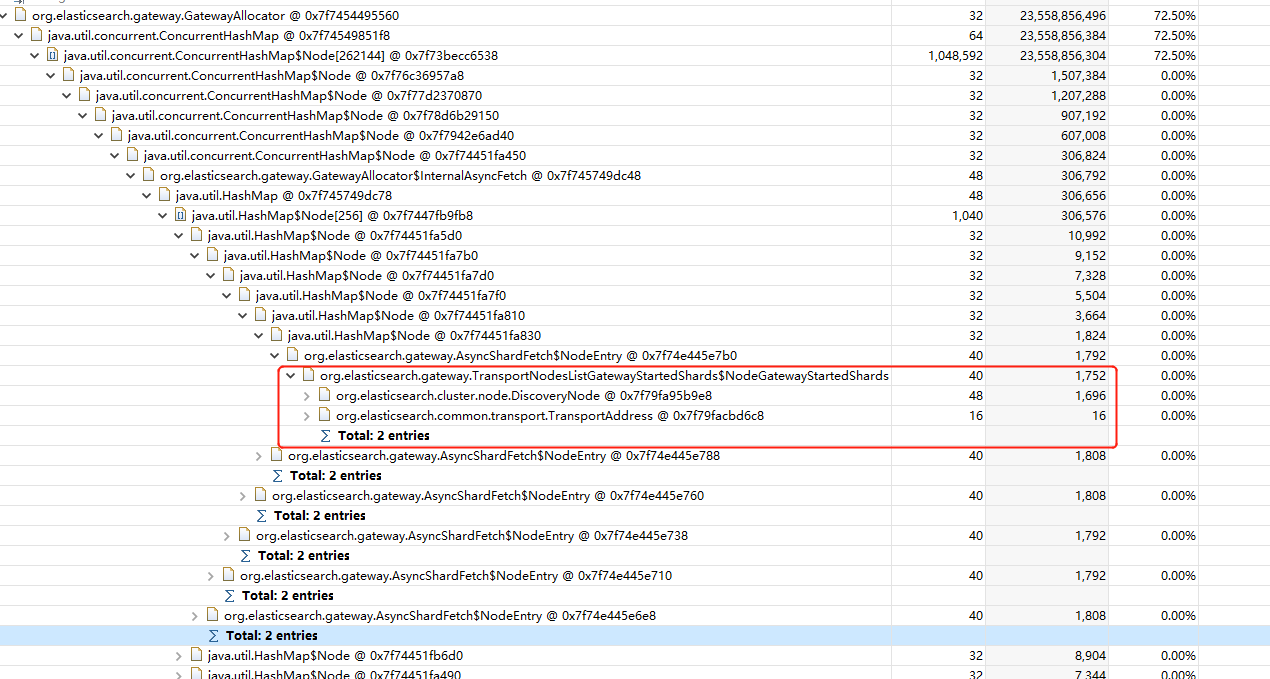The image size is (1270, 679).
Task: Click the object icon of GatewayAllocator @ 0x7f7454495560
Action: tap(21, 16)
